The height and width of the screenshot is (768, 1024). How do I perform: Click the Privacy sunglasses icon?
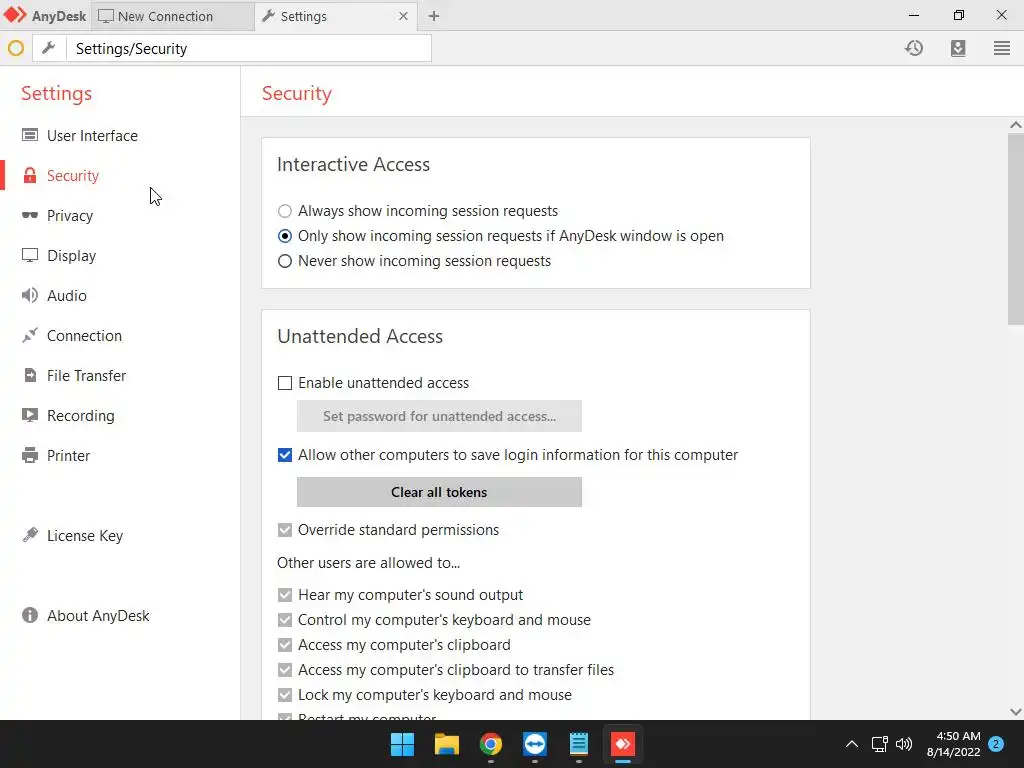30,216
